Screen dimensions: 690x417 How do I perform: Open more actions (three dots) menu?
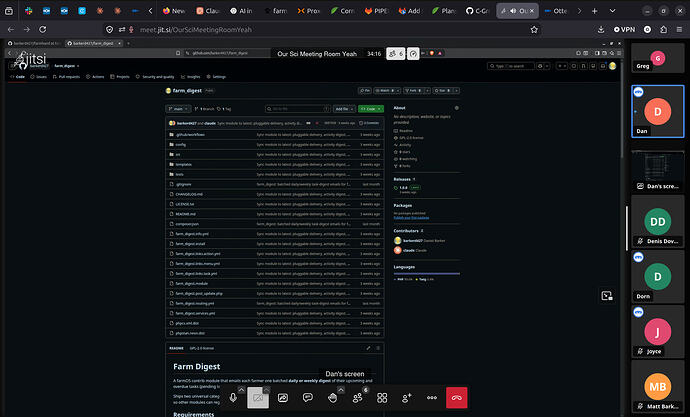click(432, 398)
